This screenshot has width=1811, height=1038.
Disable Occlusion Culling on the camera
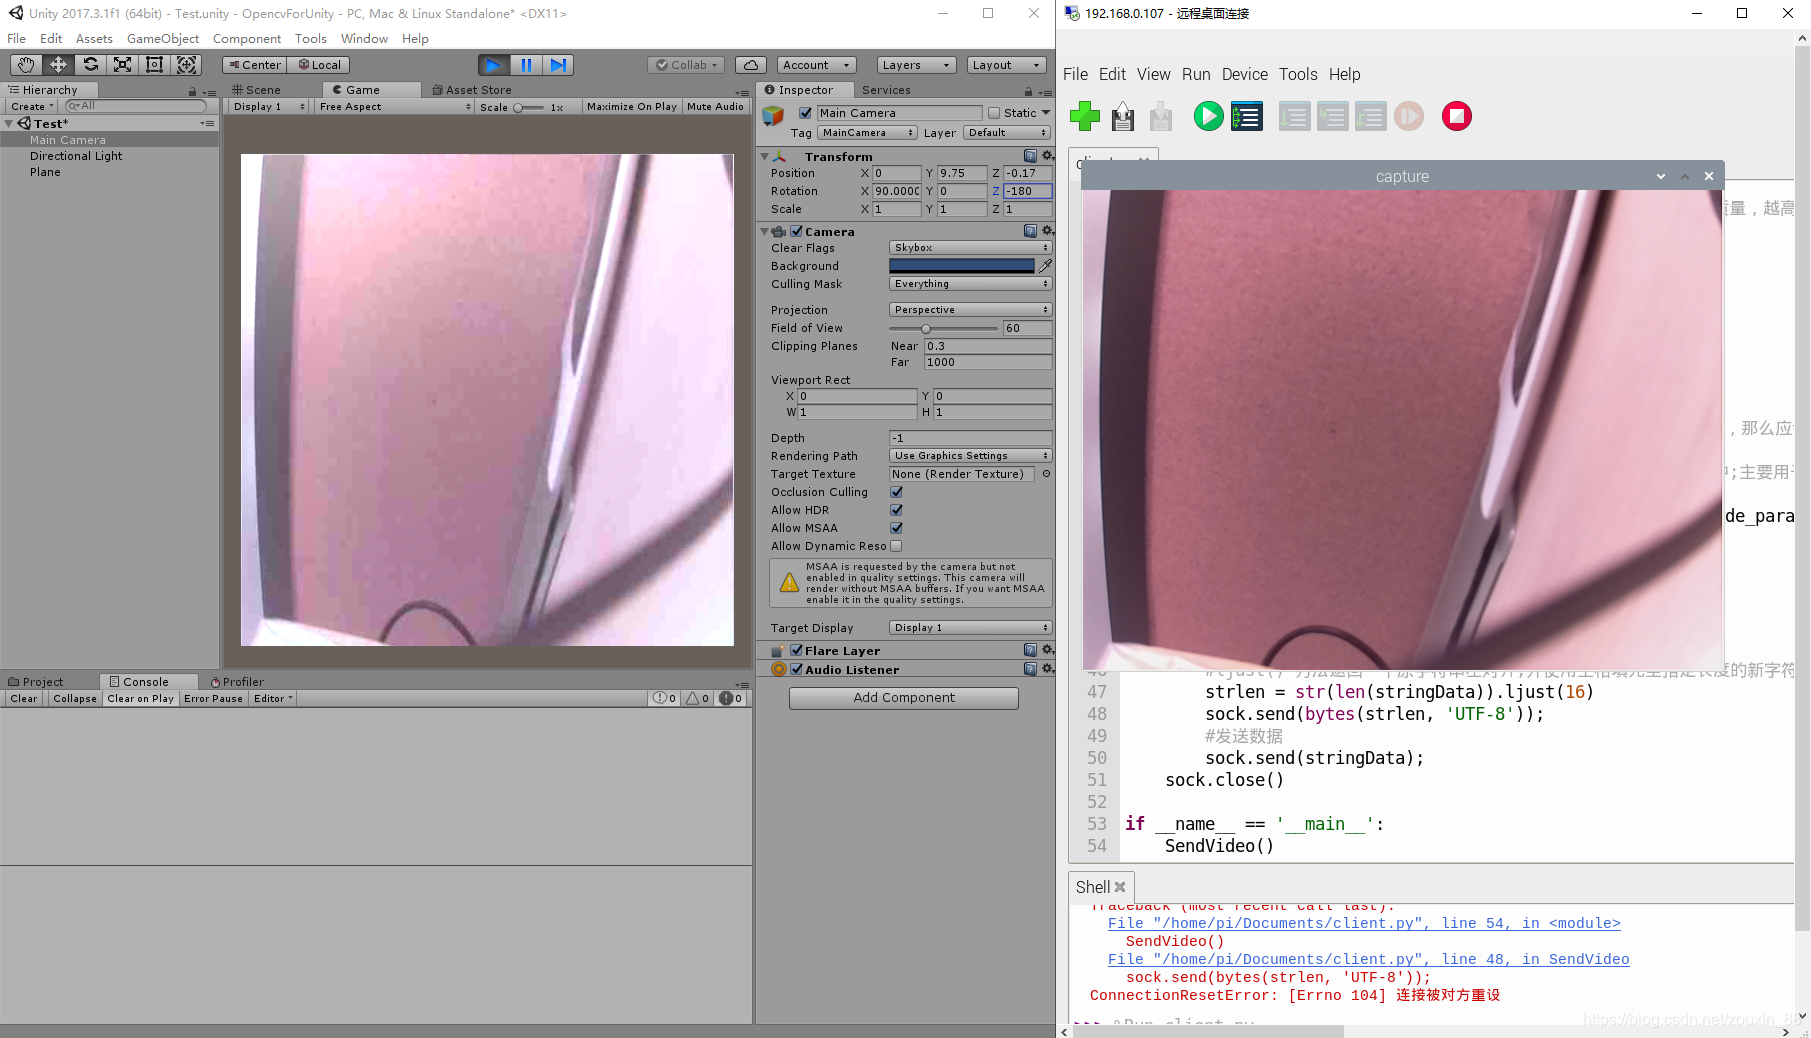point(896,492)
